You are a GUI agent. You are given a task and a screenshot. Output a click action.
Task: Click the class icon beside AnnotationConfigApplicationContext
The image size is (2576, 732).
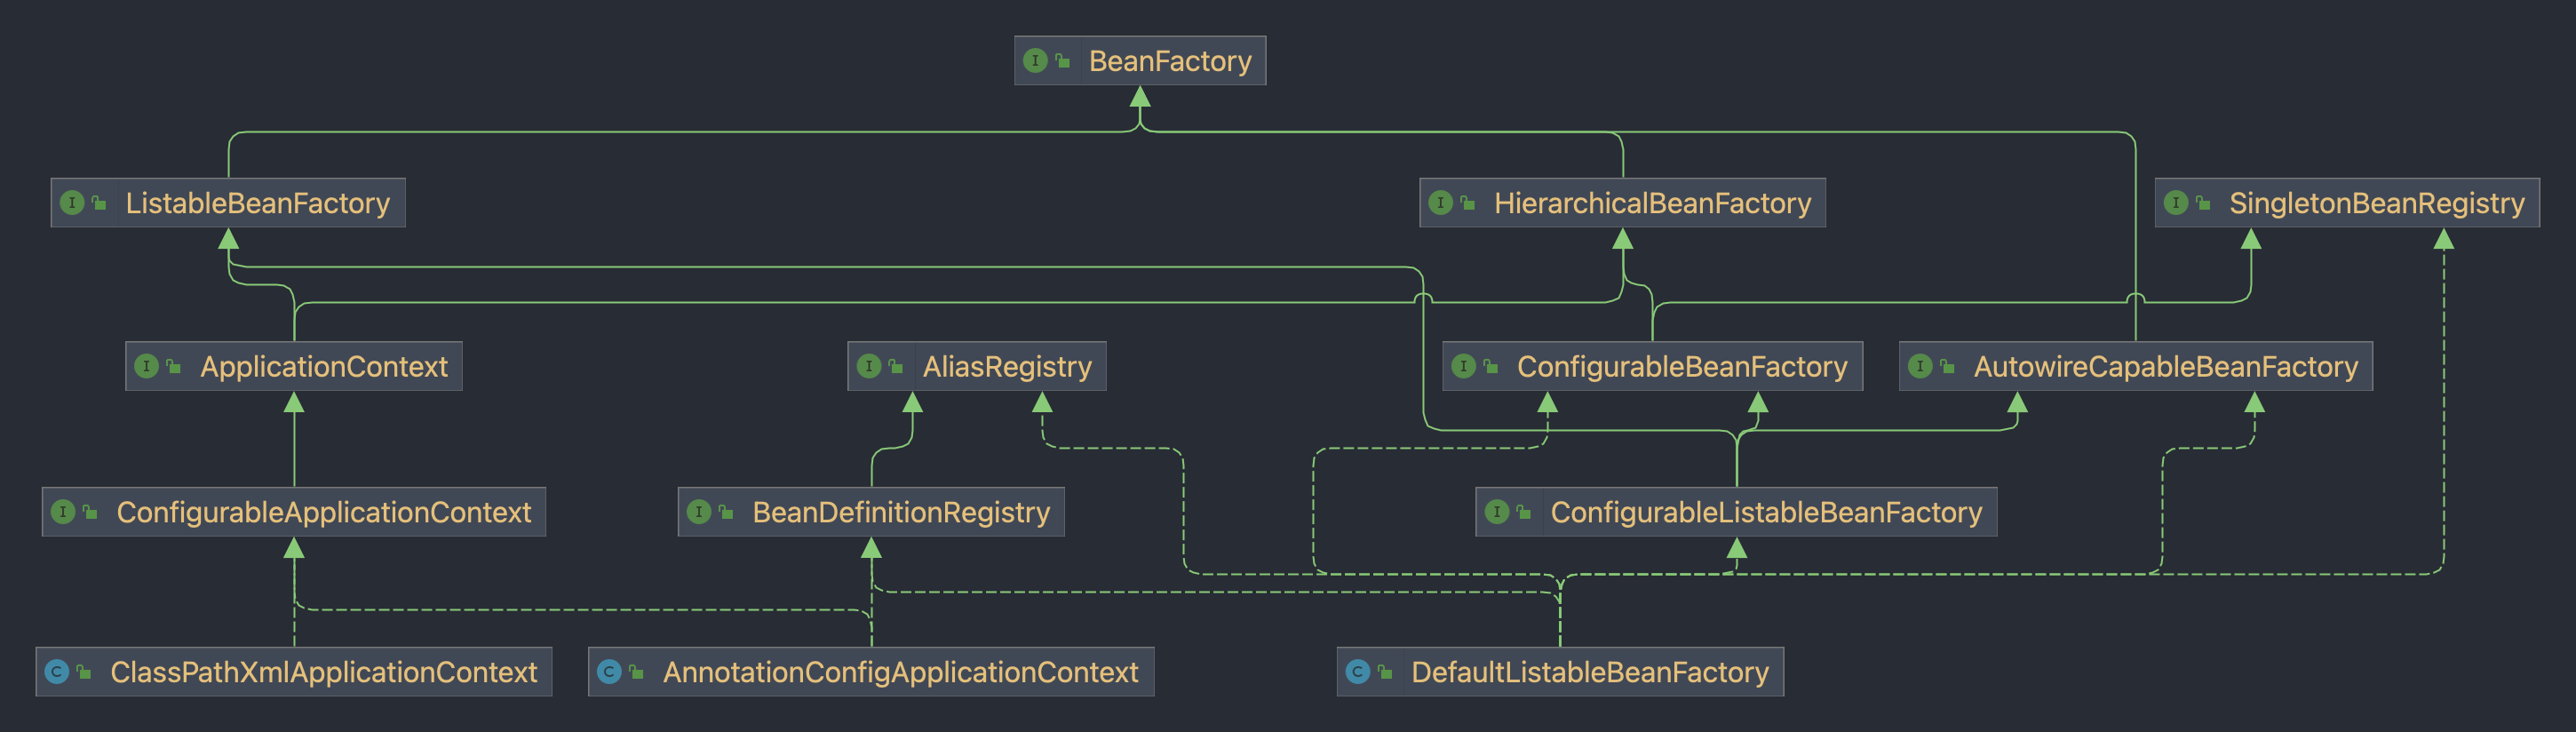pos(609,672)
